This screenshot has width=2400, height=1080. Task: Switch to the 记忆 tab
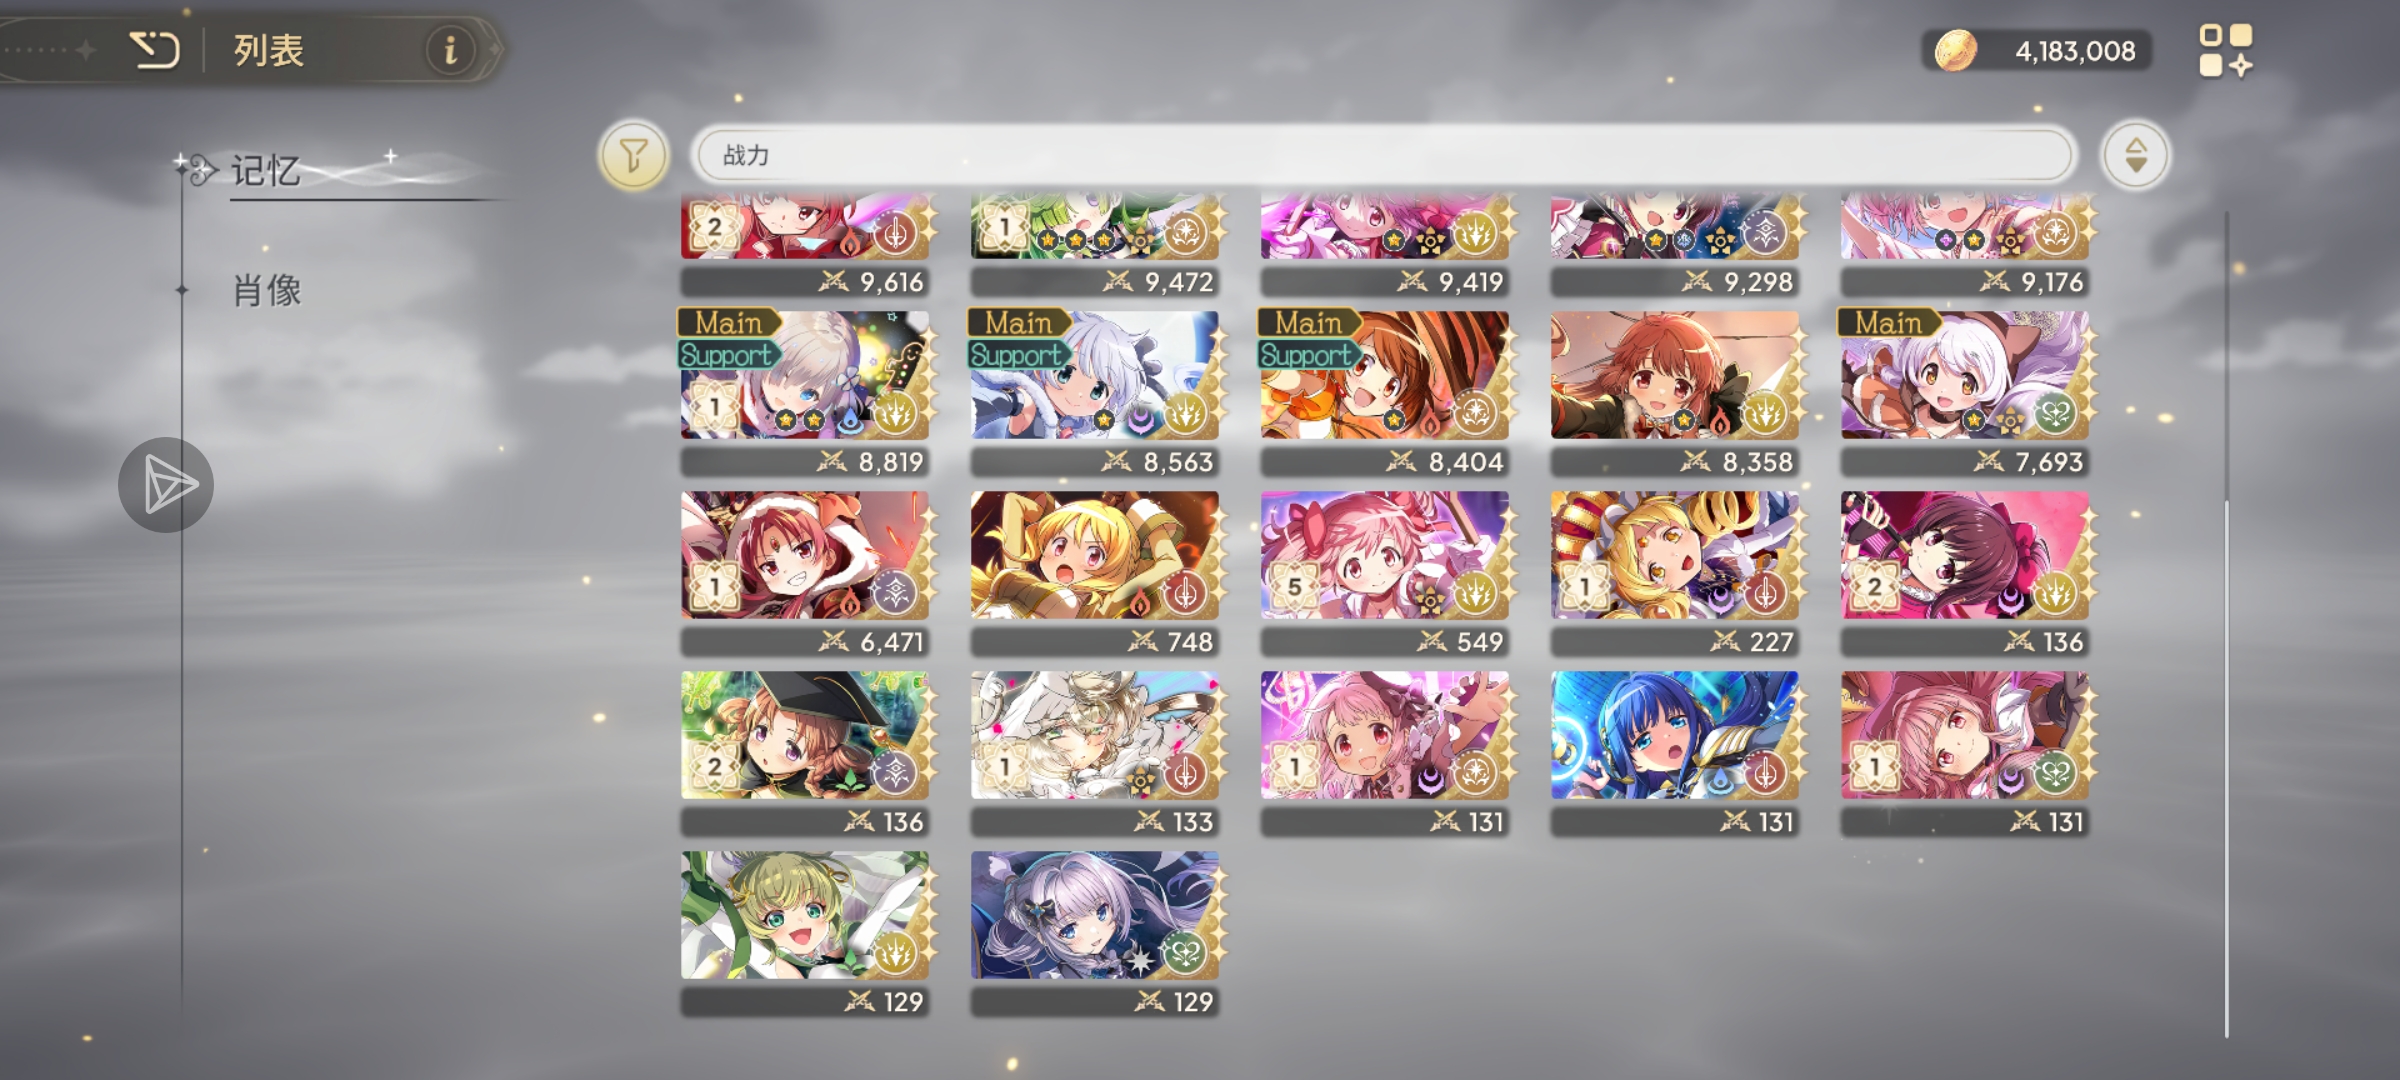[x=266, y=171]
